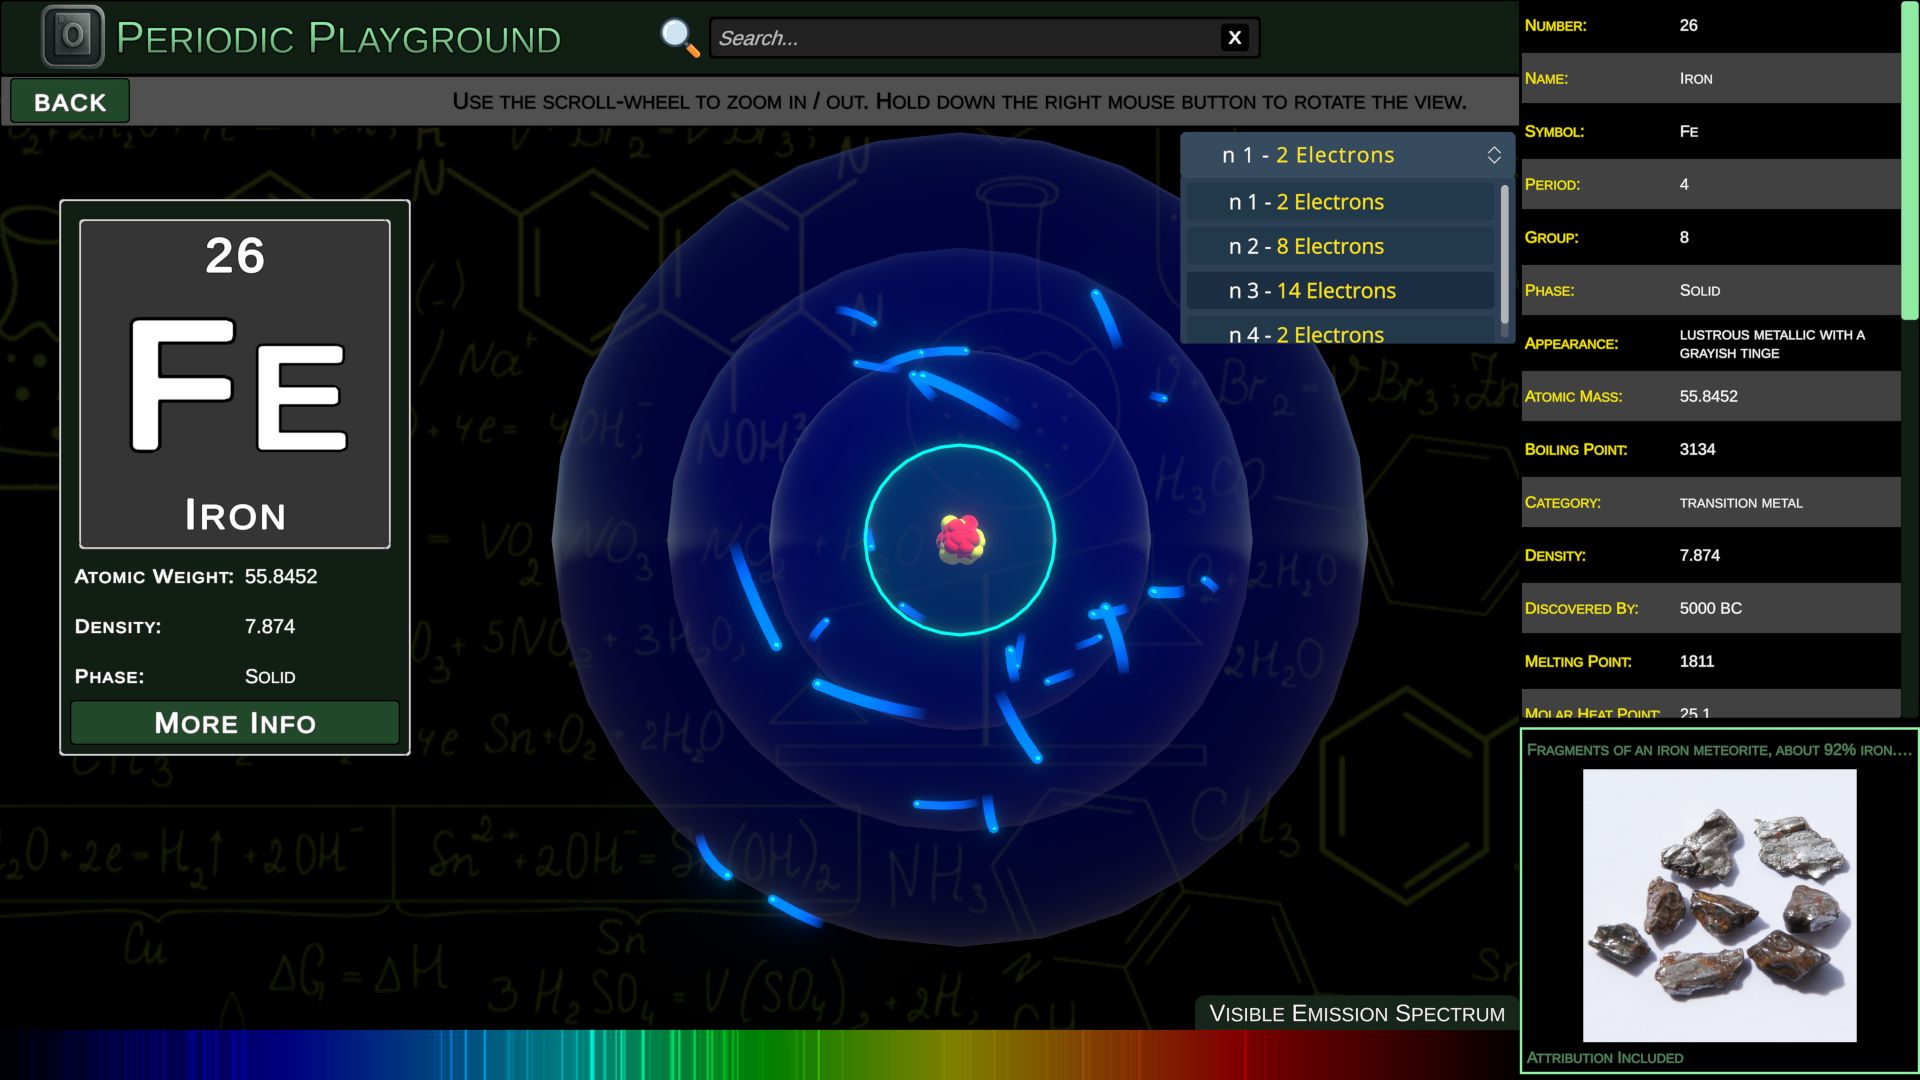This screenshot has height=1080, width=1920.
Task: Click the Periodic Playground logo icon
Action: pyautogui.click(x=72, y=37)
